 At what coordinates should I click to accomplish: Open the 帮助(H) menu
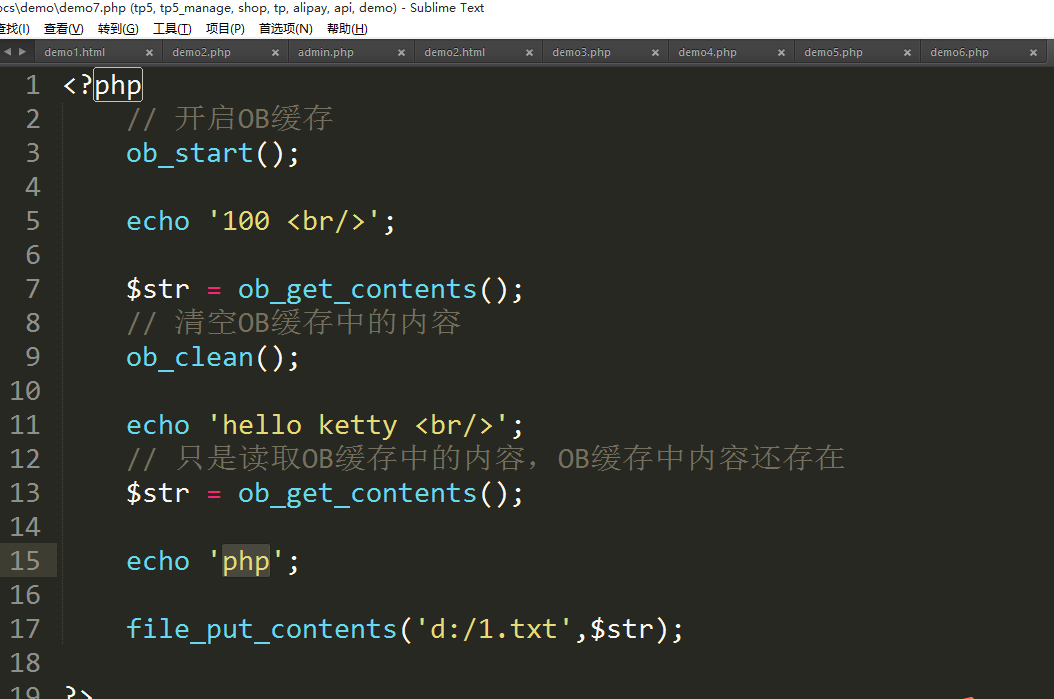click(347, 29)
